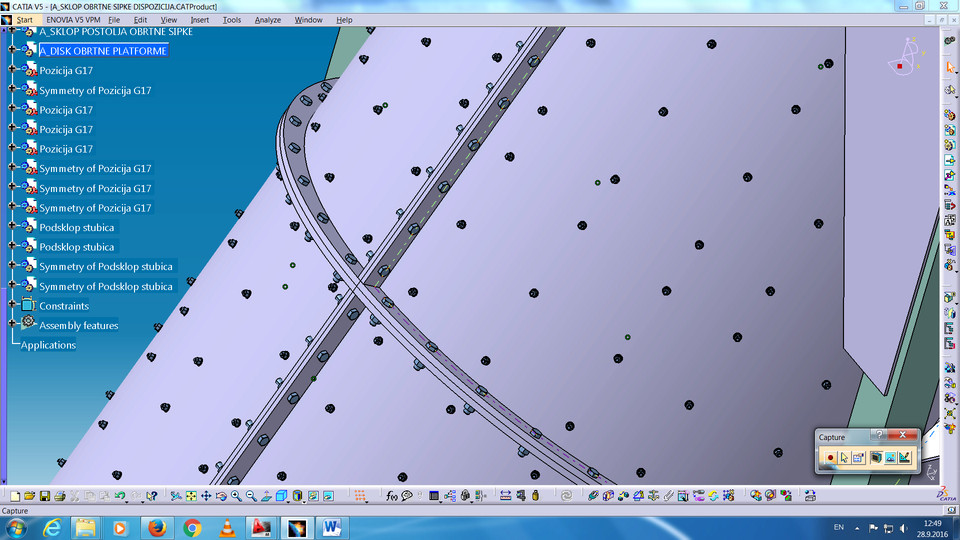960x540 pixels.
Task: Toggle Screen mode in Capture dialog
Action: click(x=876, y=457)
